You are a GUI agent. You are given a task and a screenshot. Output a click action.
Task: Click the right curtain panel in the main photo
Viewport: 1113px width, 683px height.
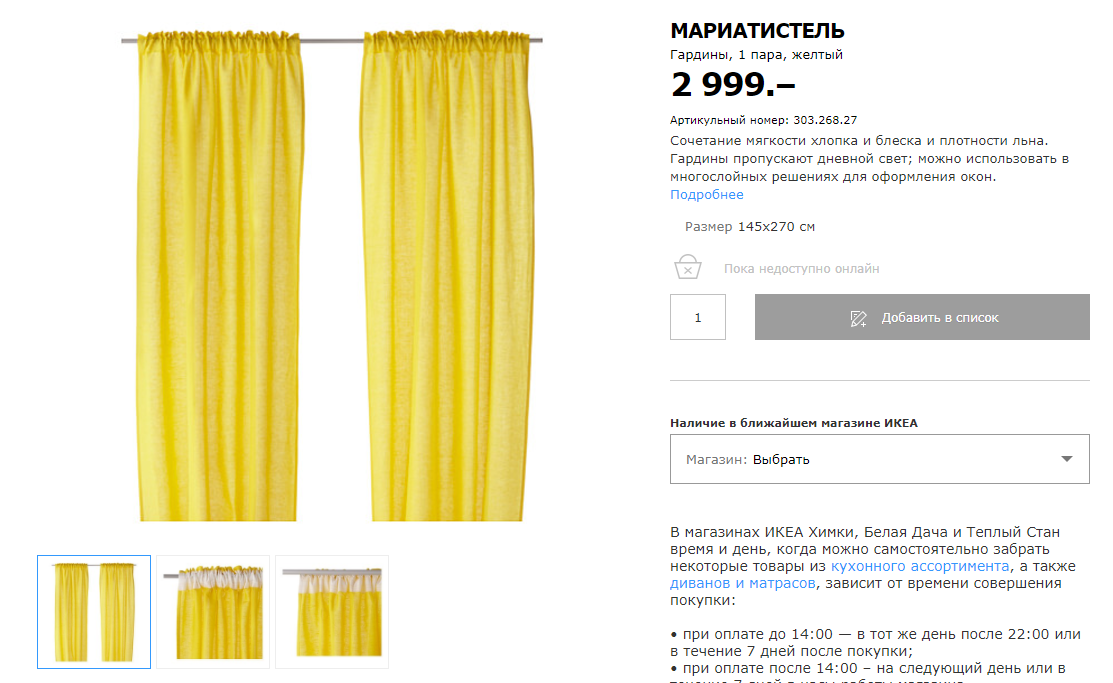[446, 277]
